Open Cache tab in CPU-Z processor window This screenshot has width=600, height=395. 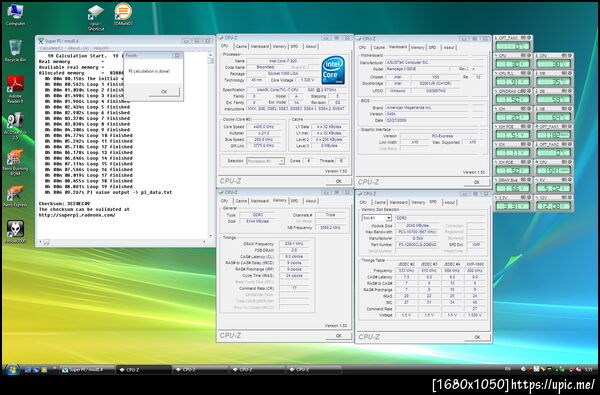click(241, 46)
